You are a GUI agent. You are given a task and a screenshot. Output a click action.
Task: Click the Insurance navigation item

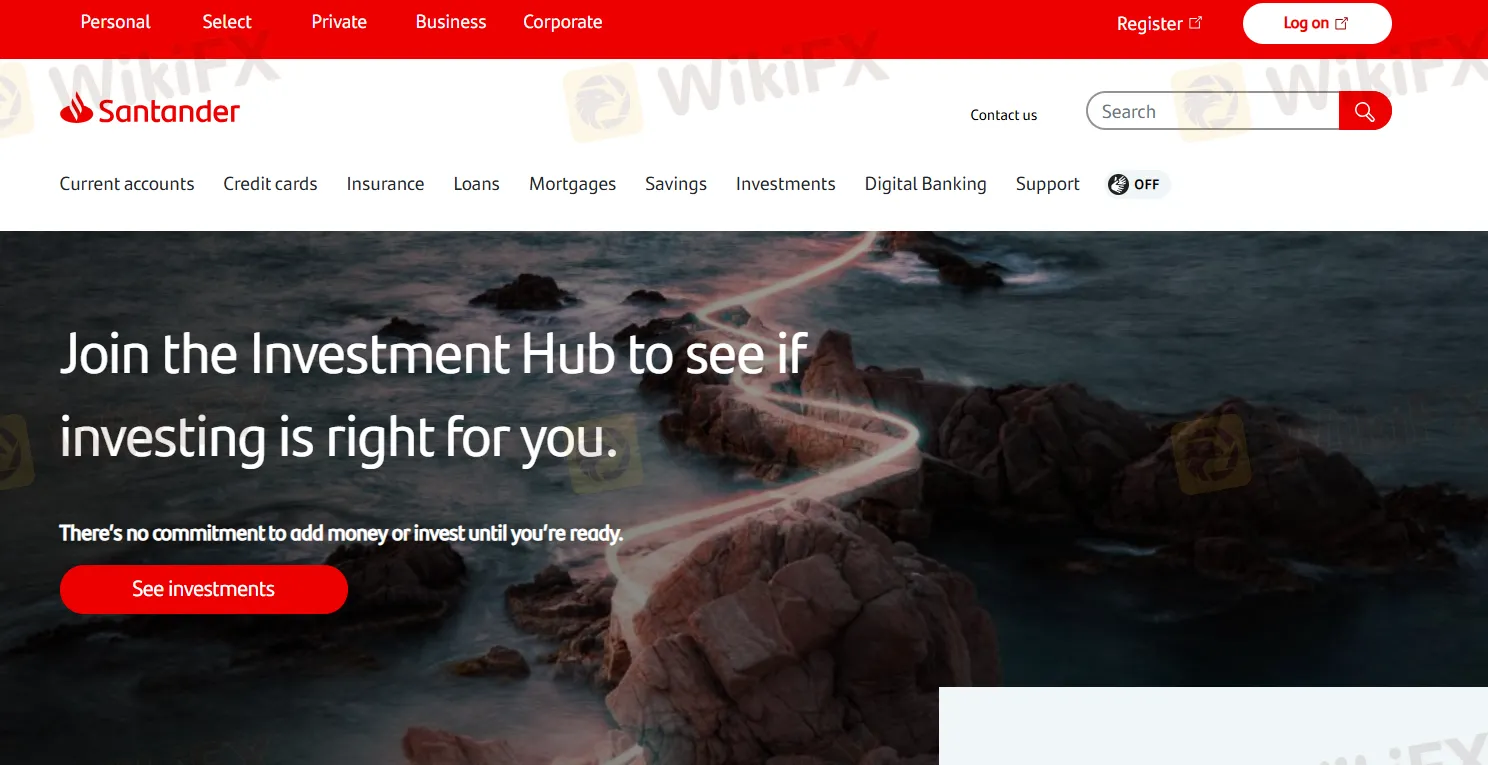[x=385, y=184]
